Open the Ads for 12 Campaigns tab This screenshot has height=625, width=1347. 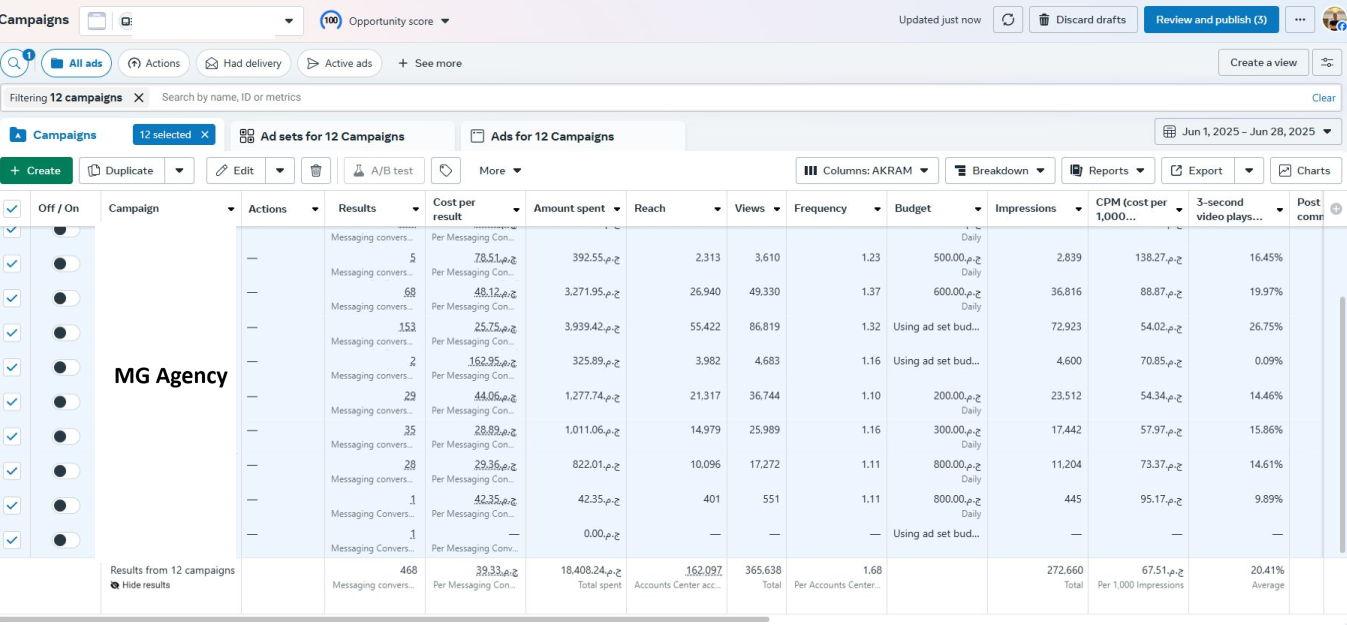(x=552, y=137)
